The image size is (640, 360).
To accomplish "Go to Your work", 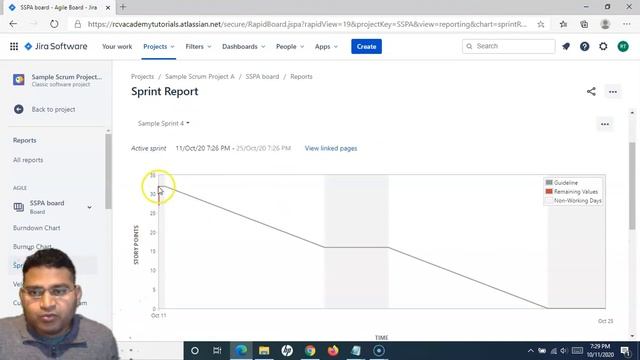I will (x=117, y=47).
